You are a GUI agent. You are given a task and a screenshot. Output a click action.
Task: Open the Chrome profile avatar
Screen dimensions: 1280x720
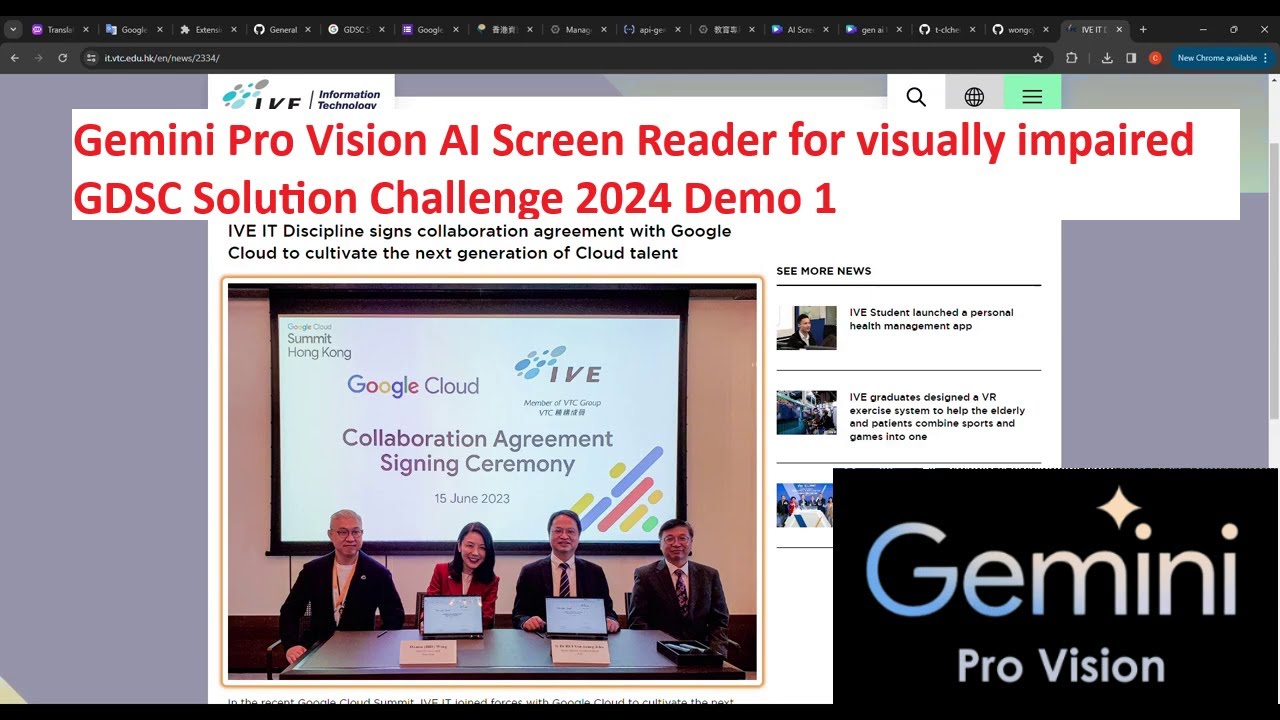(1155, 58)
